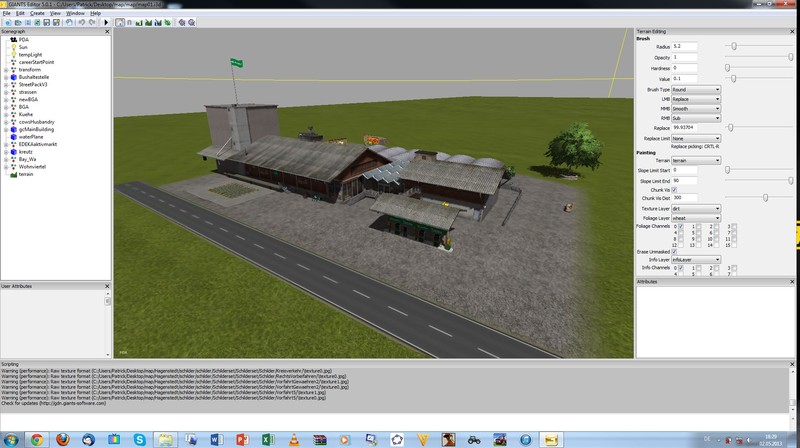Screen dimensions: 800x448
Task: Open the File menu
Action: (x=6, y=13)
